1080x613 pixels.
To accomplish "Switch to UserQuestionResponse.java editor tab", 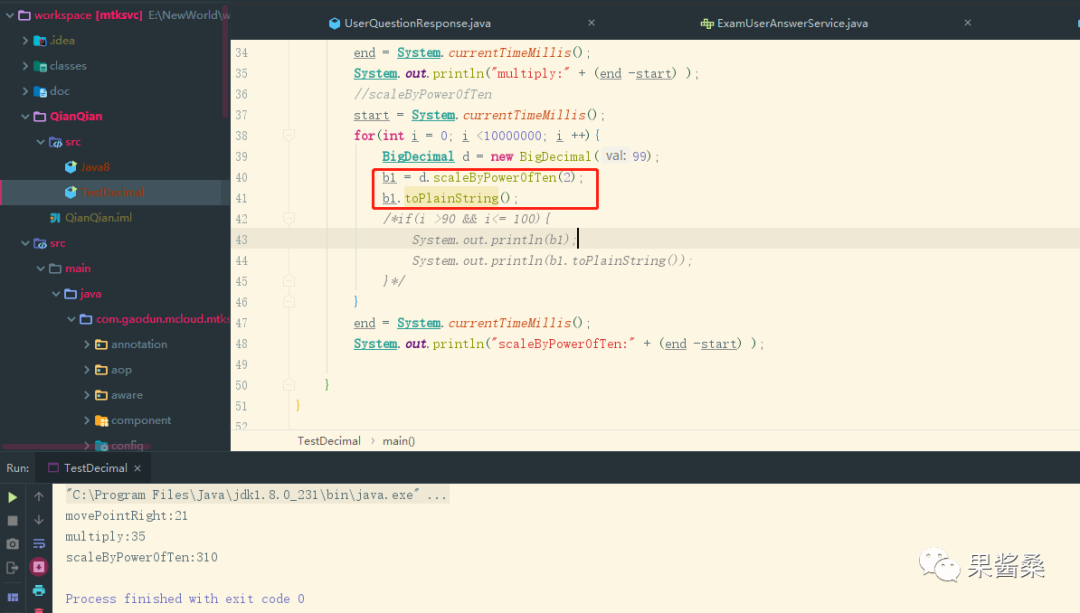I will [x=417, y=23].
